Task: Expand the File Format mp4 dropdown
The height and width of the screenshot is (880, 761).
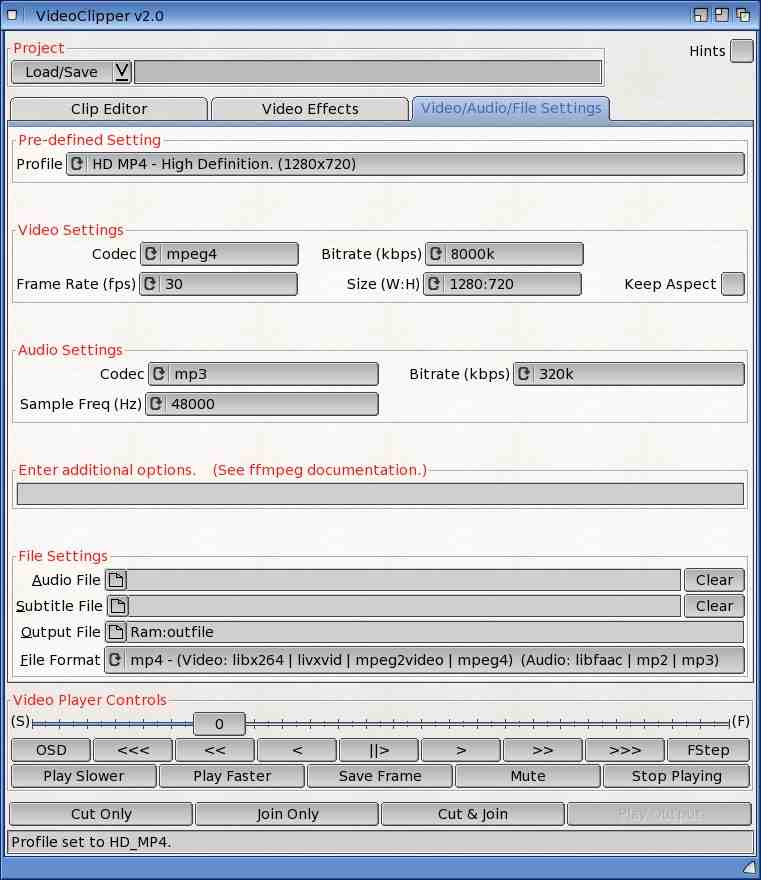Action: coord(425,660)
